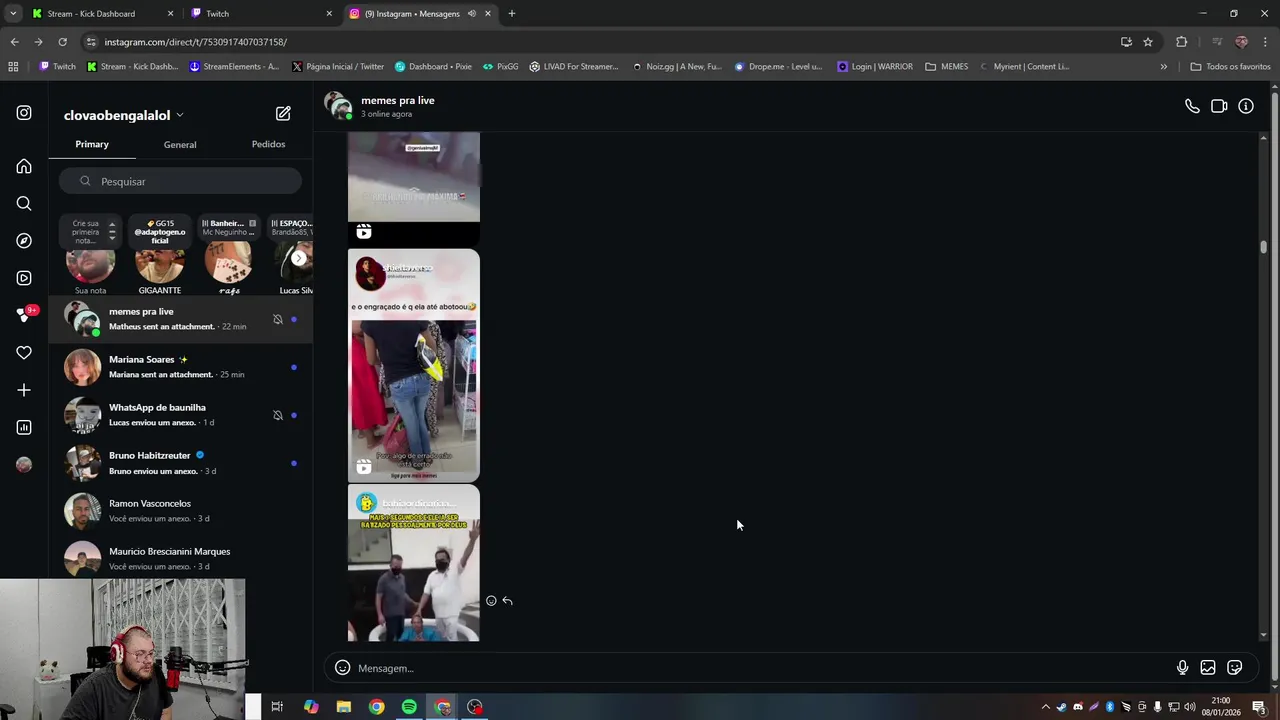Expand hidden system tray icons
1280x720 pixels.
coord(1046,707)
